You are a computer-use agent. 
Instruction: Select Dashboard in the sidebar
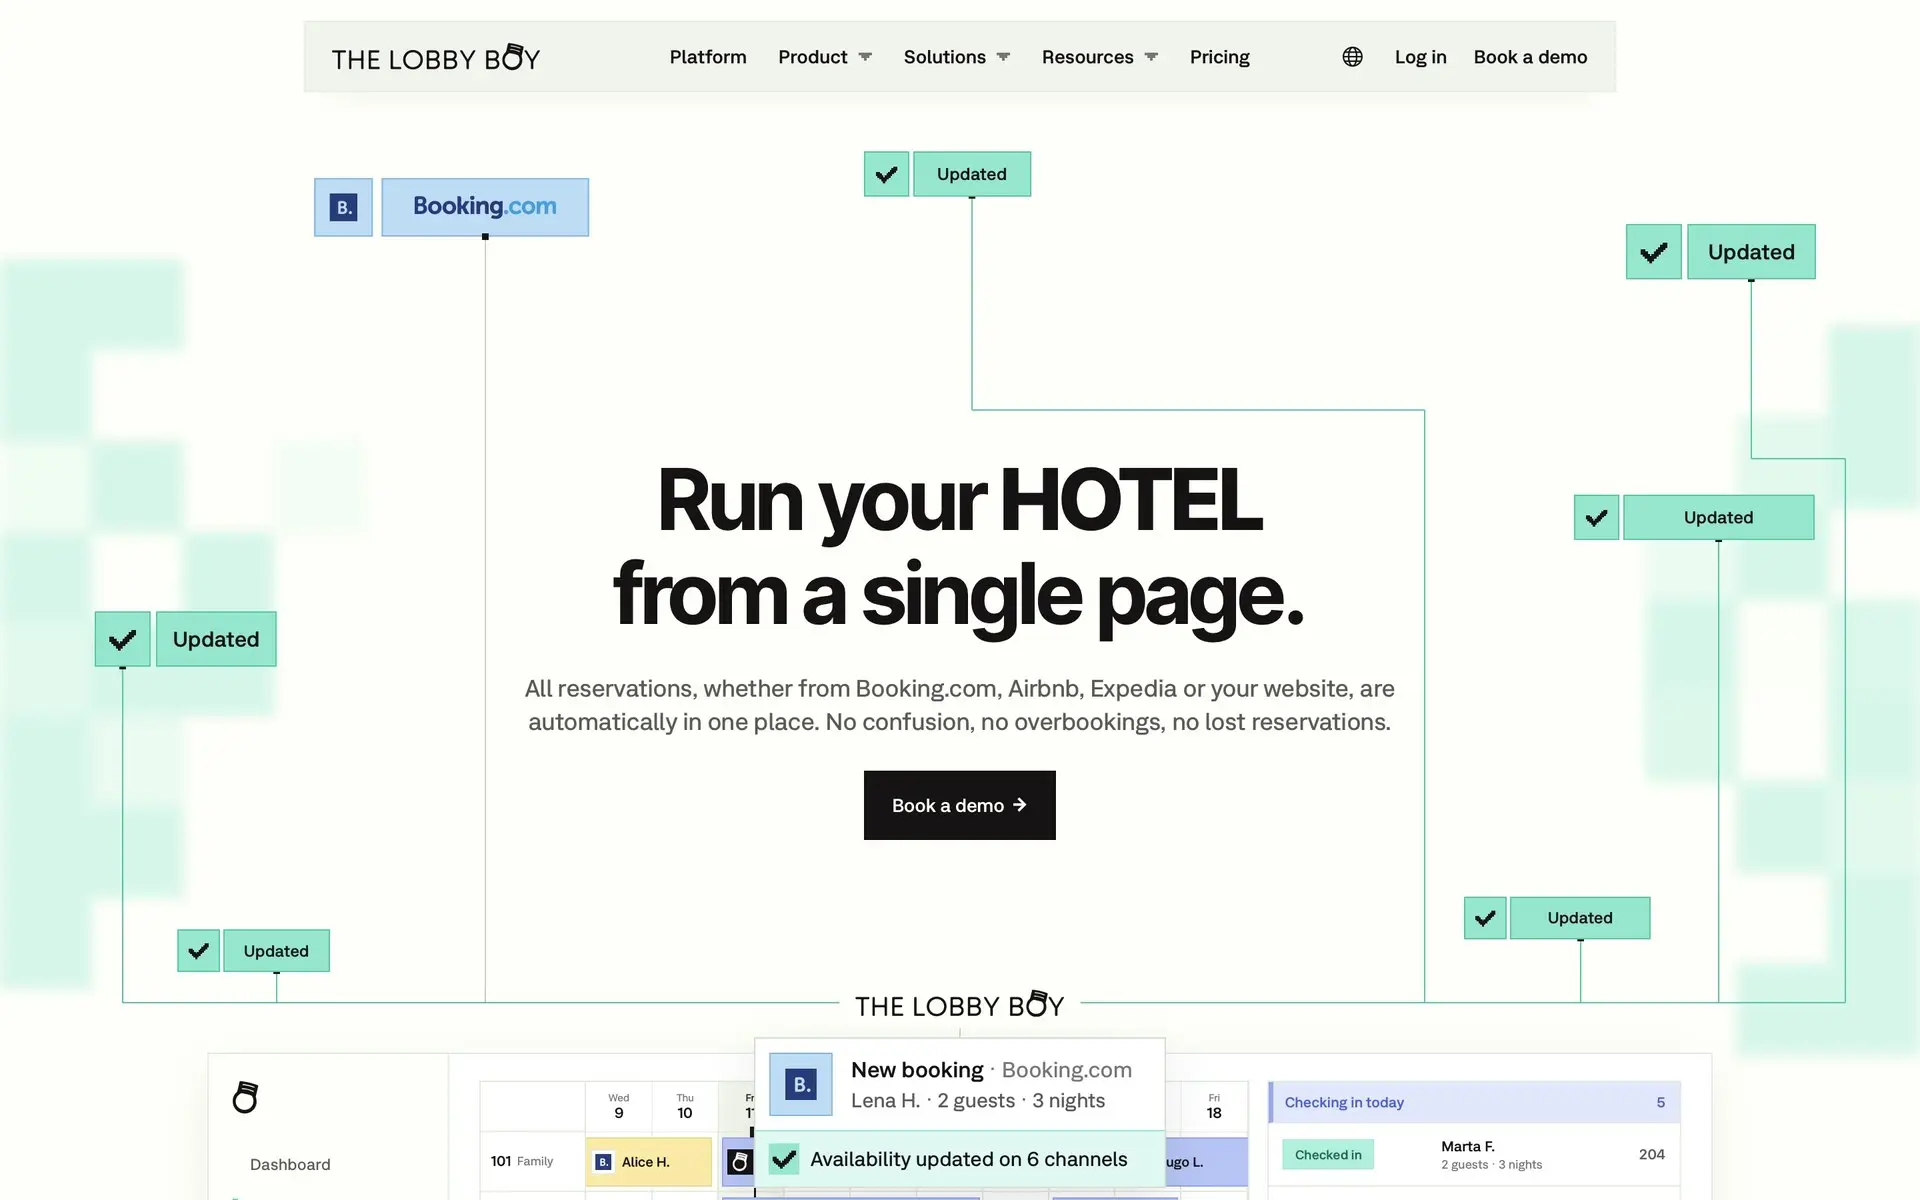pyautogui.click(x=290, y=1164)
